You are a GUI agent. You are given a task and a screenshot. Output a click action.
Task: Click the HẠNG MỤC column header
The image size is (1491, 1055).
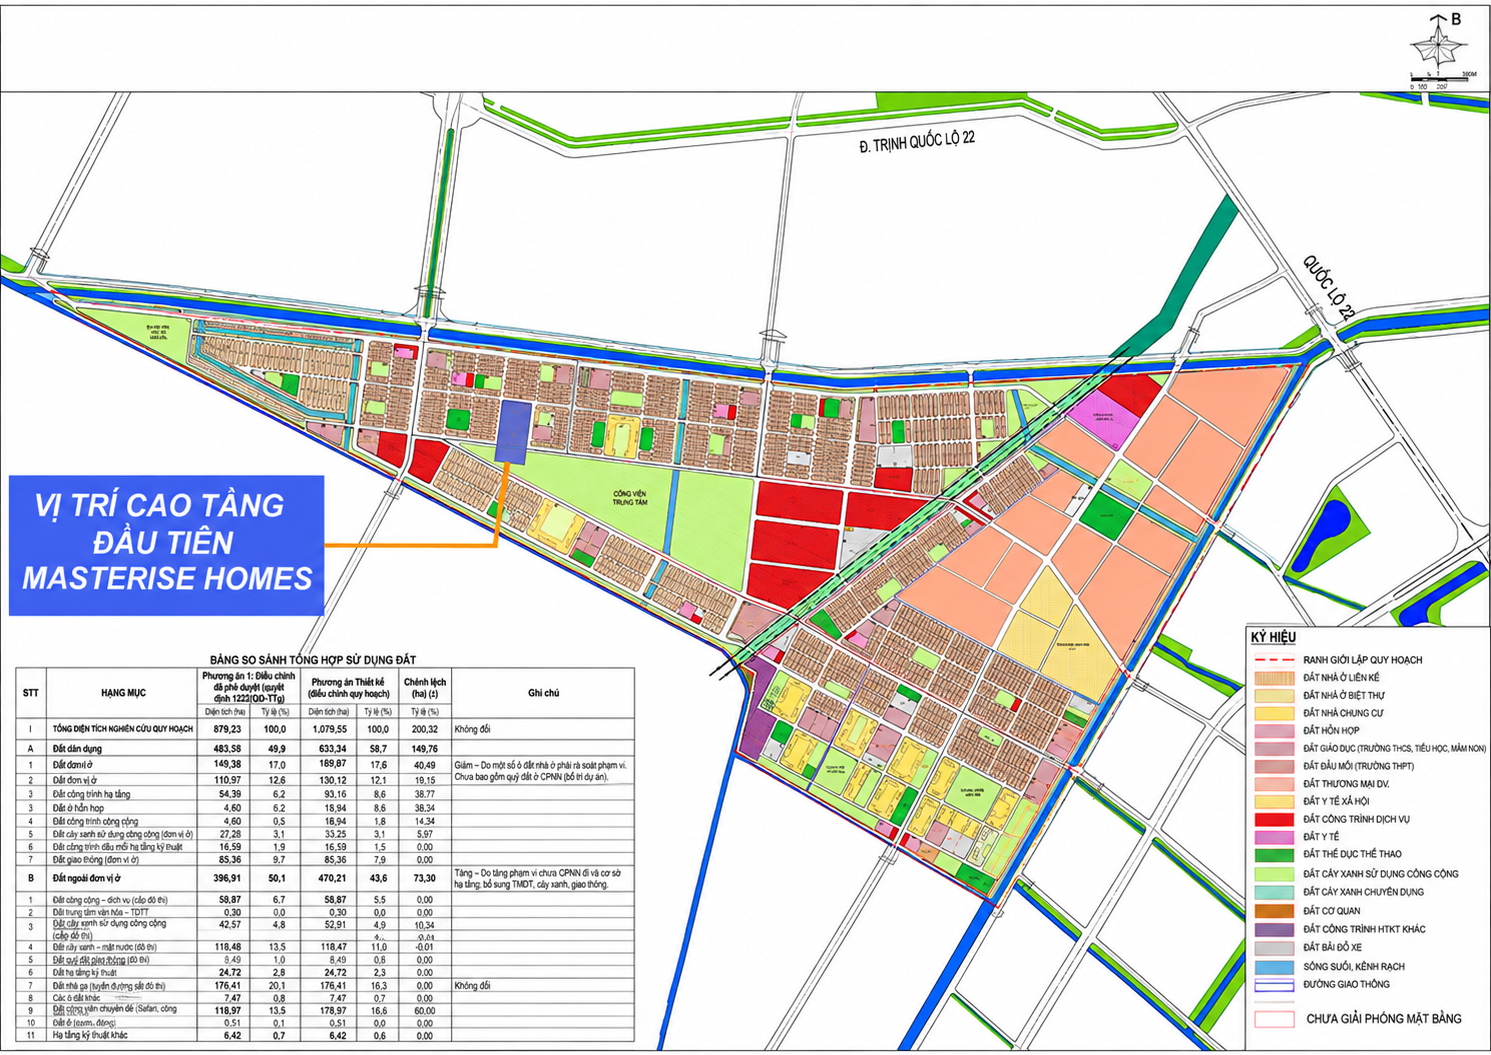[x=123, y=692]
